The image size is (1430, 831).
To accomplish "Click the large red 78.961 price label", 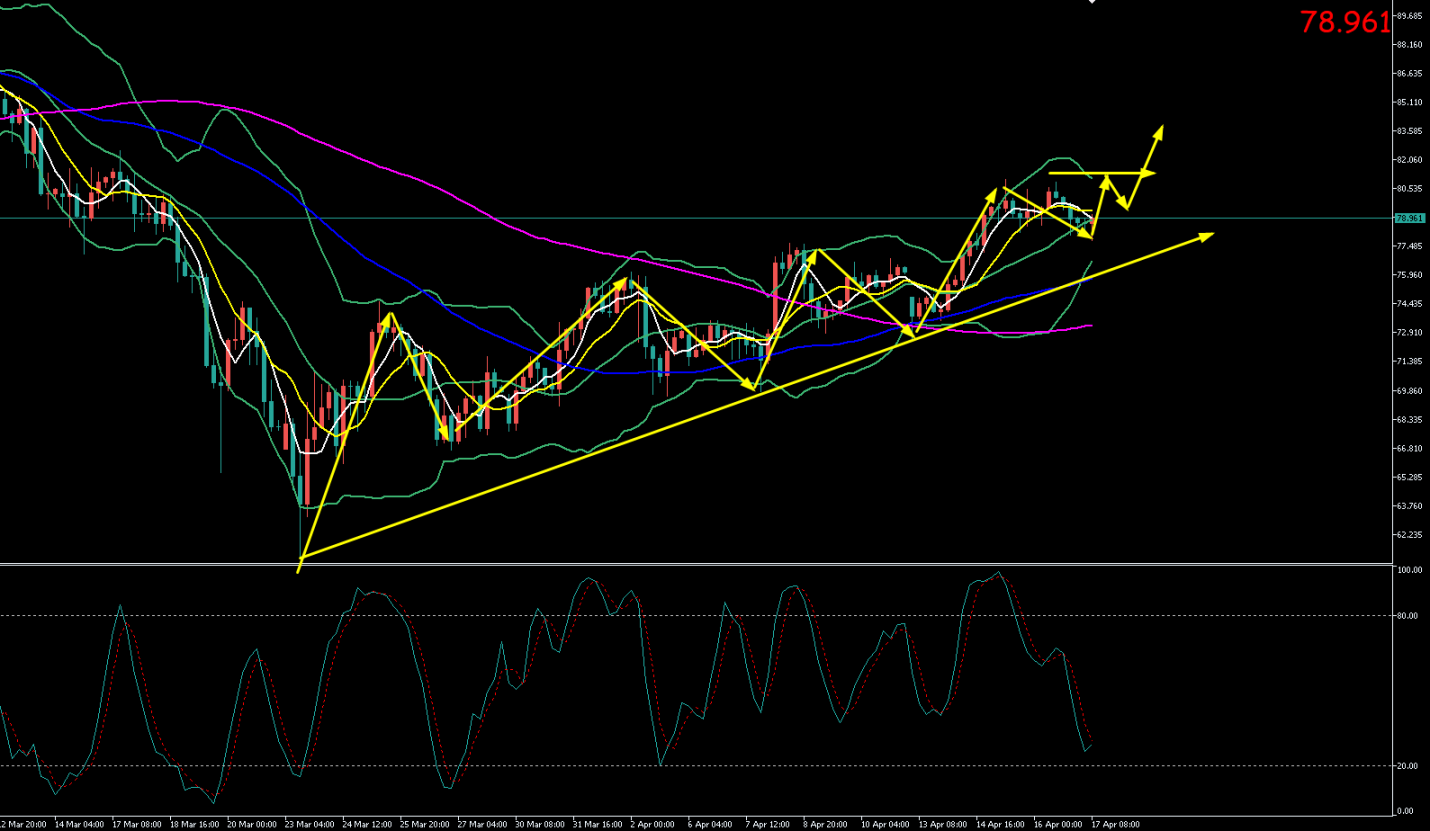I will coord(1344,23).
